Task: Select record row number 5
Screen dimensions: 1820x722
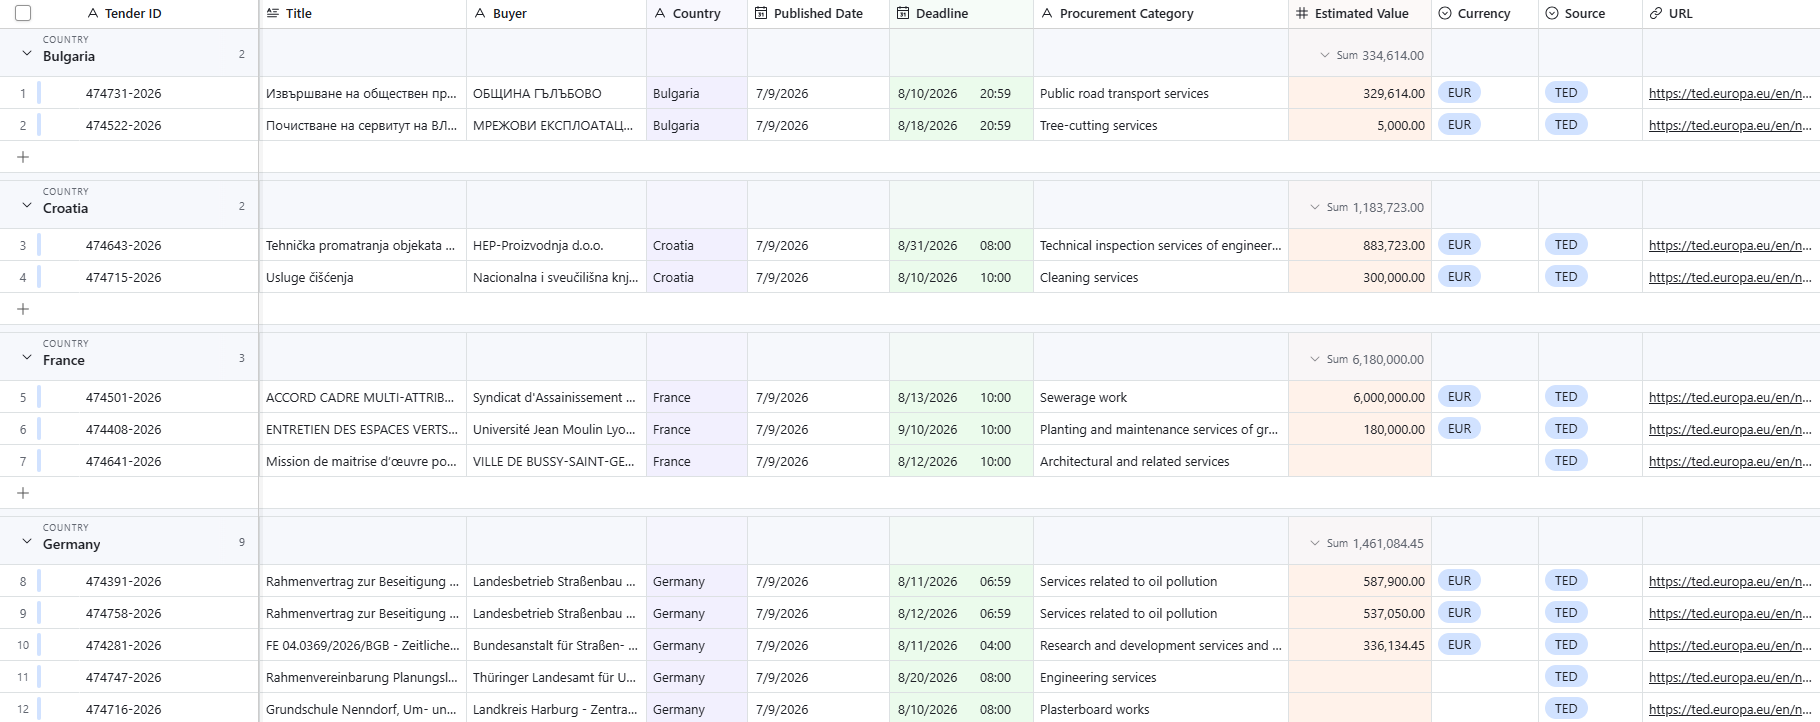Action: (23, 398)
